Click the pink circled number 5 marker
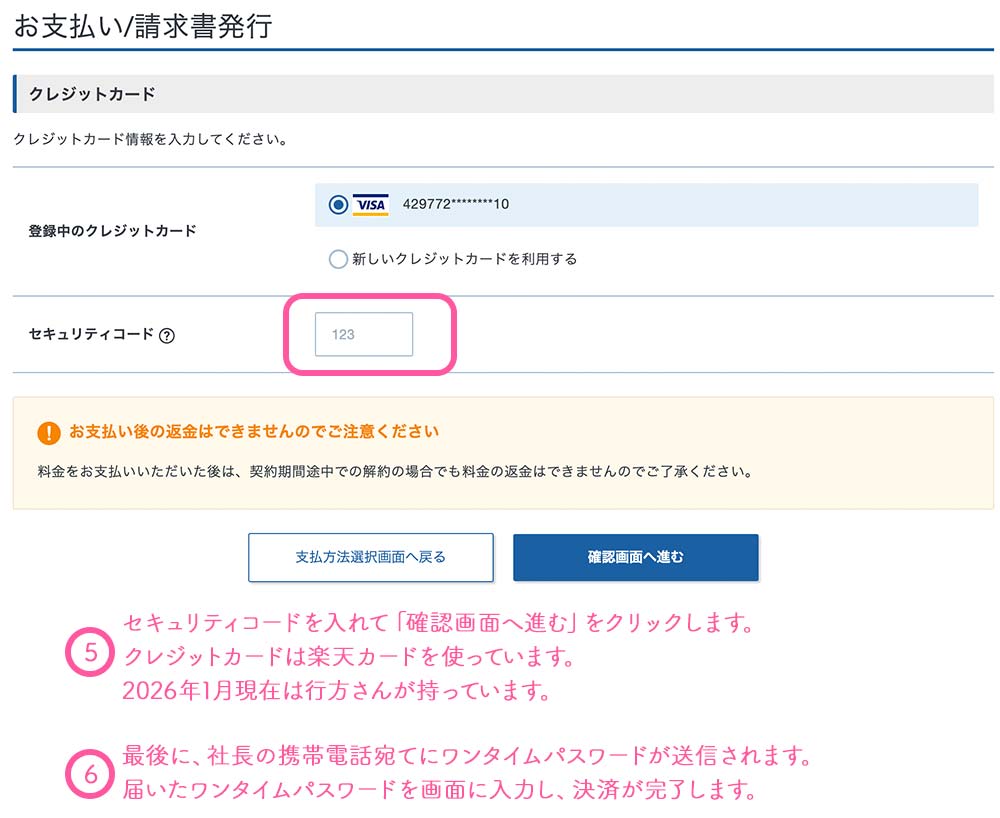Viewport: 1000px width, 818px height. (x=90, y=655)
